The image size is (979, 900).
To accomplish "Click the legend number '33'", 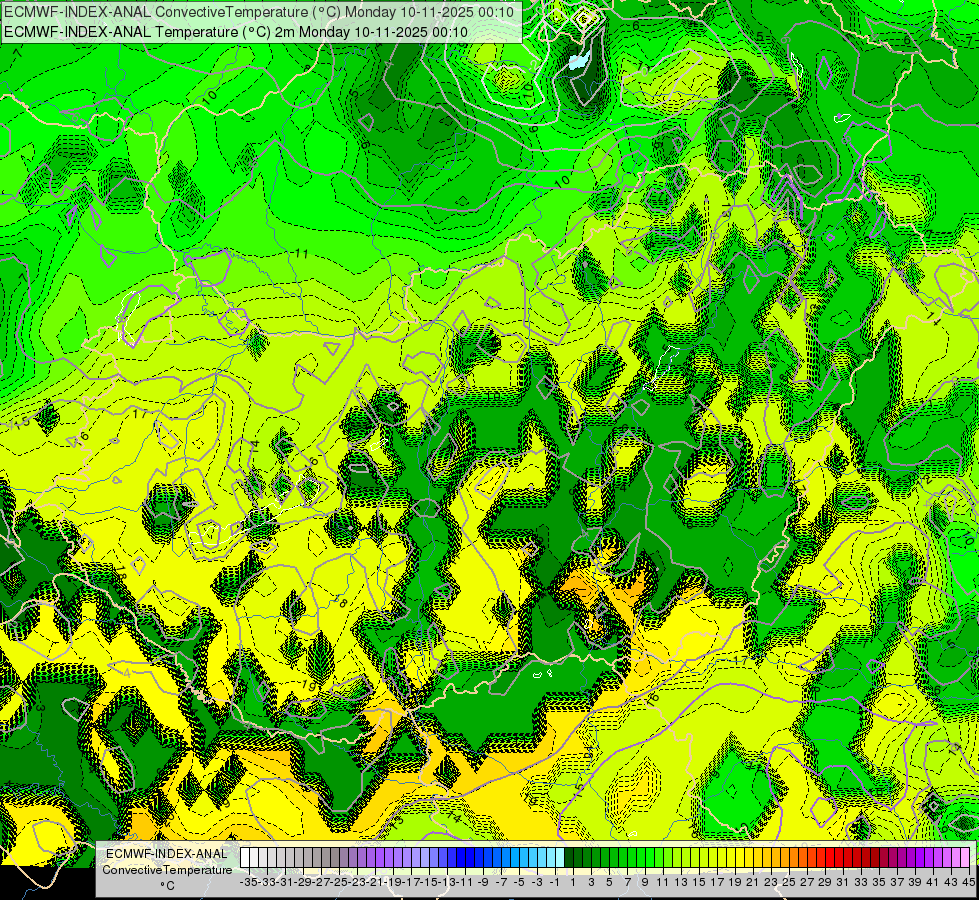I will [861, 882].
